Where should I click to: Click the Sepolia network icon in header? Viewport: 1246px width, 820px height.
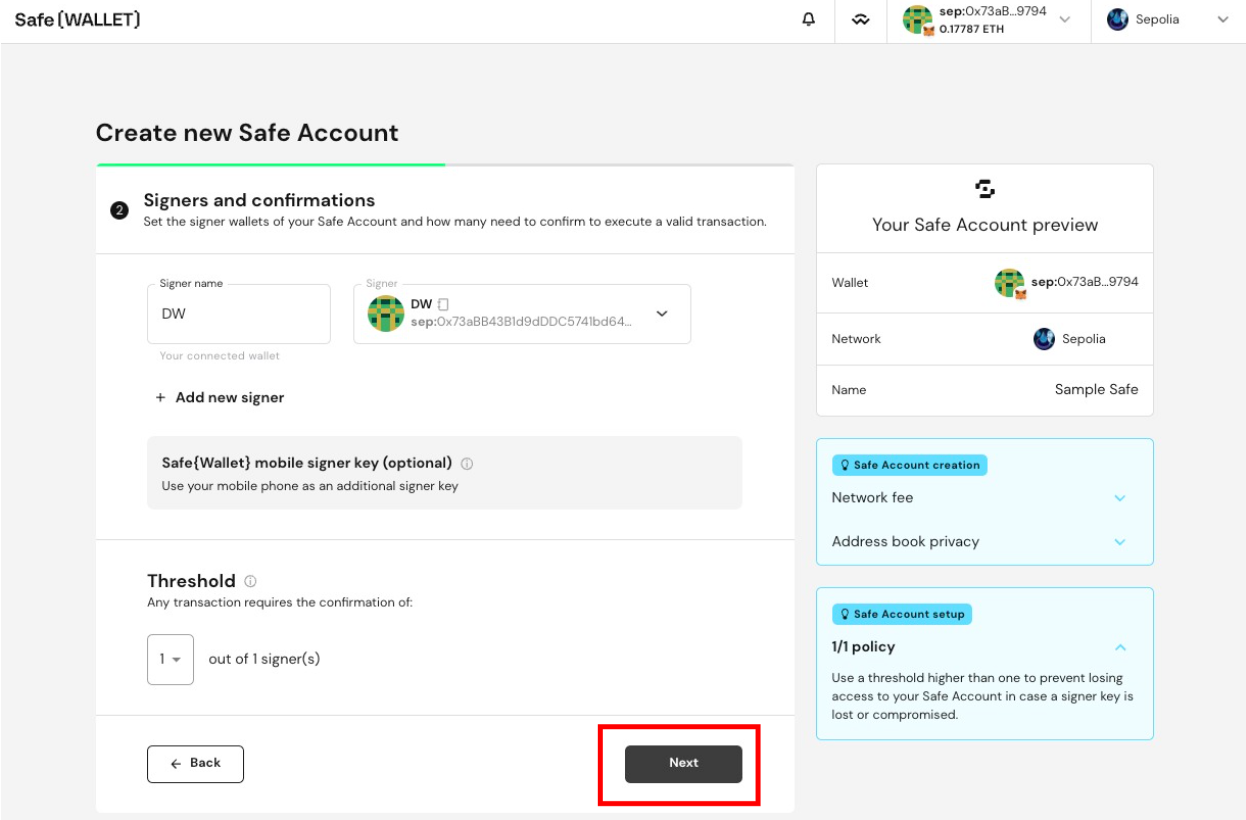point(1118,20)
